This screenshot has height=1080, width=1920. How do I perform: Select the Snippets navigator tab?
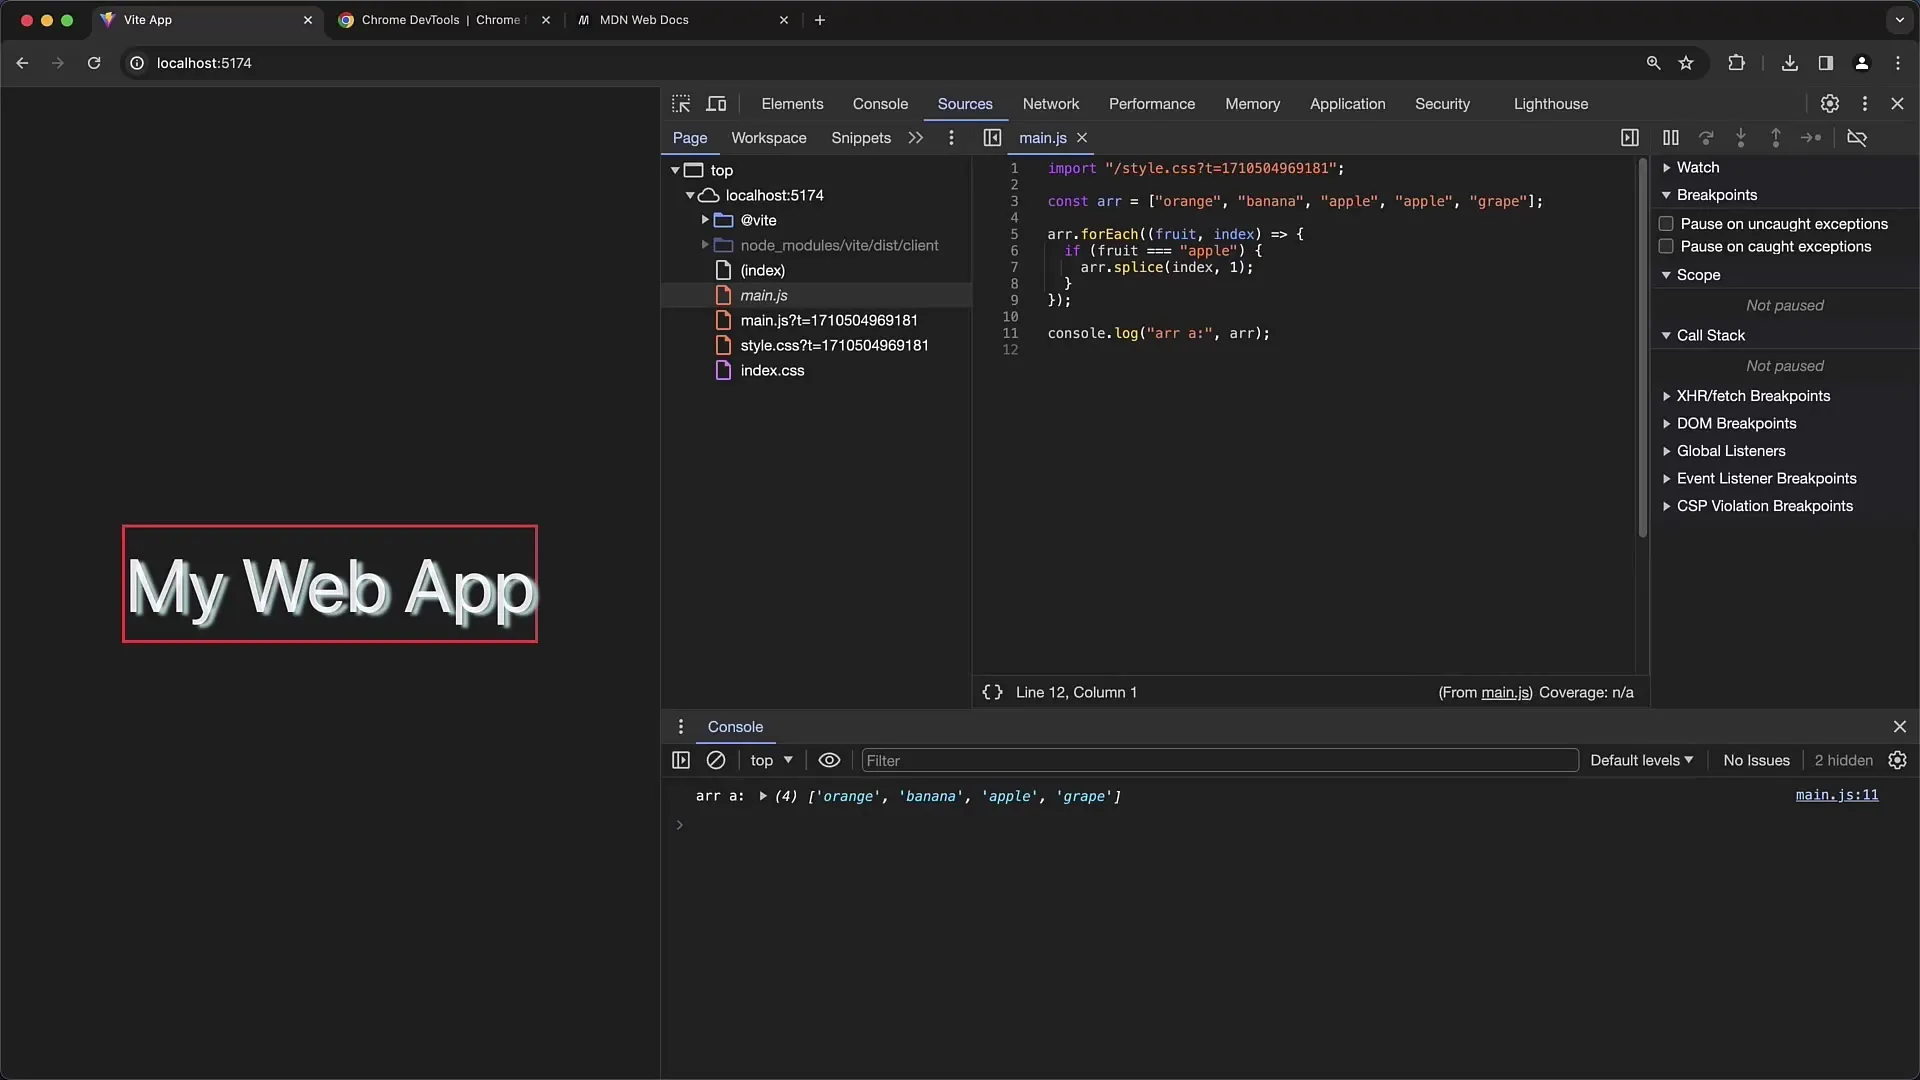coord(861,138)
